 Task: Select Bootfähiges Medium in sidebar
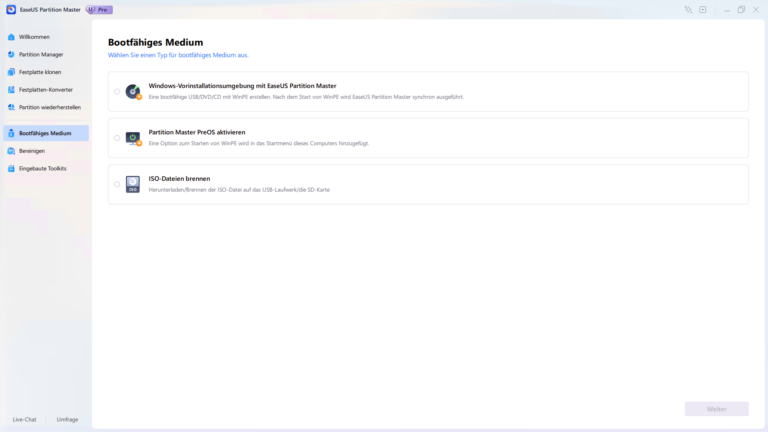(x=46, y=133)
